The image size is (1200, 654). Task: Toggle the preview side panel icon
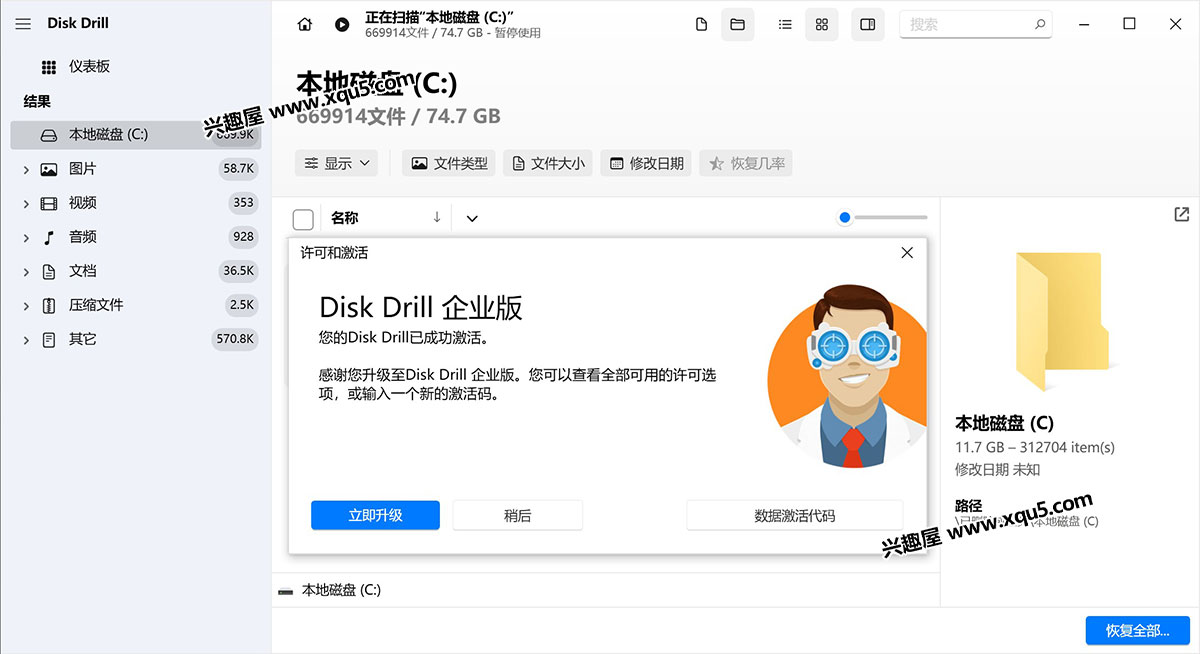(x=867, y=24)
